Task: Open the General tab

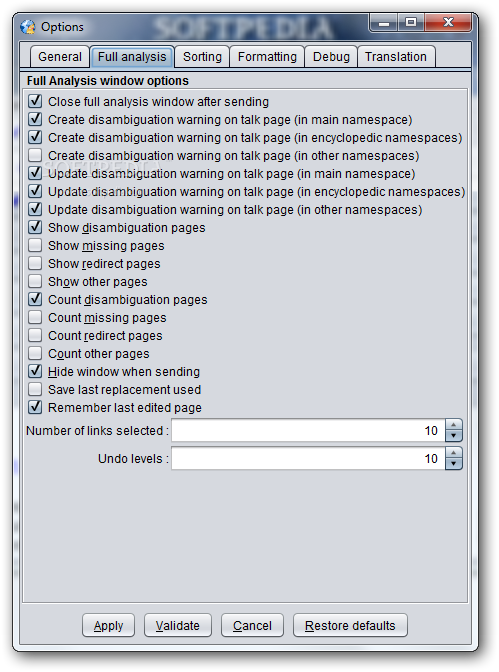Action: (60, 57)
